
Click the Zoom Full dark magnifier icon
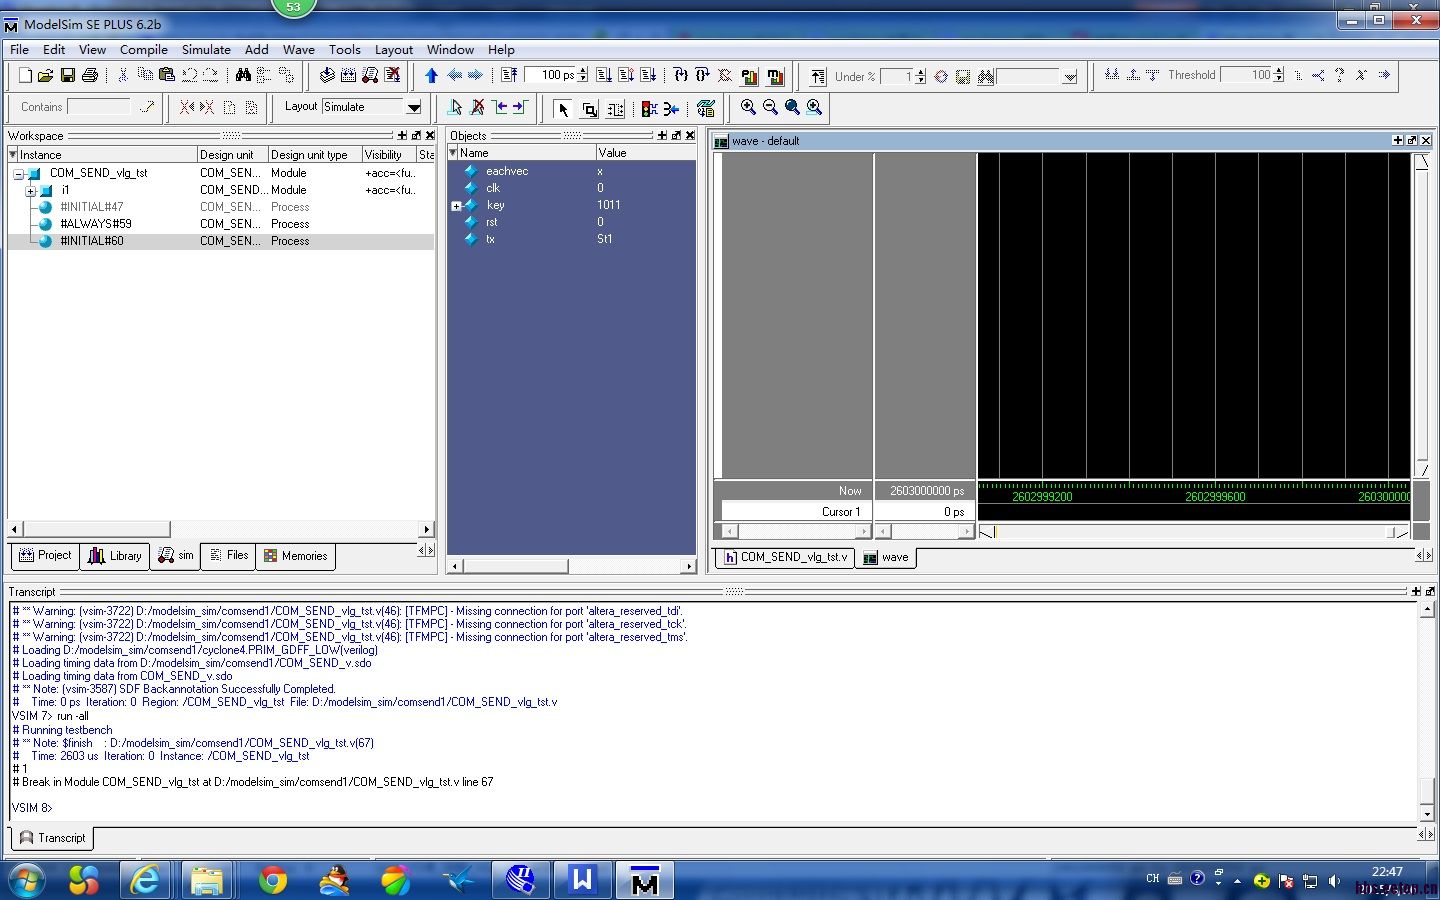coord(792,108)
